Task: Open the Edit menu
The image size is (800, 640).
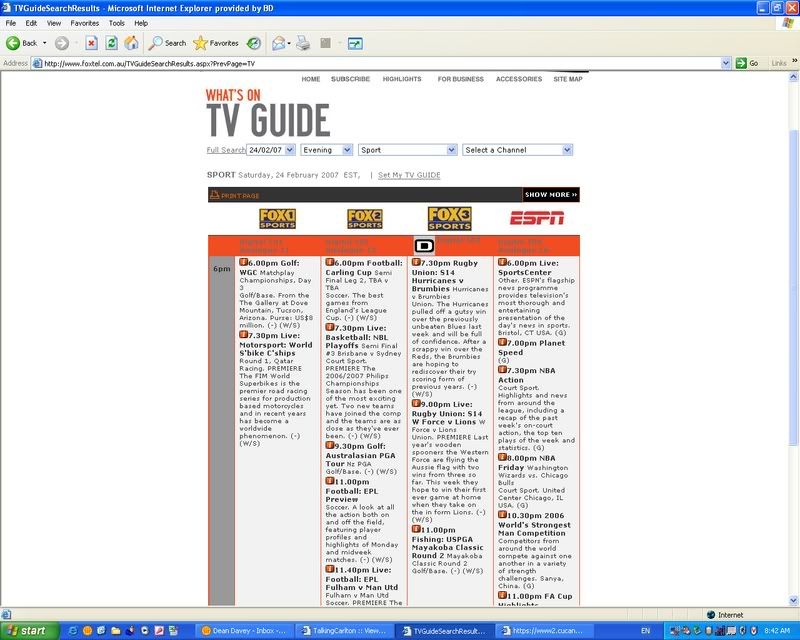Action: point(31,23)
